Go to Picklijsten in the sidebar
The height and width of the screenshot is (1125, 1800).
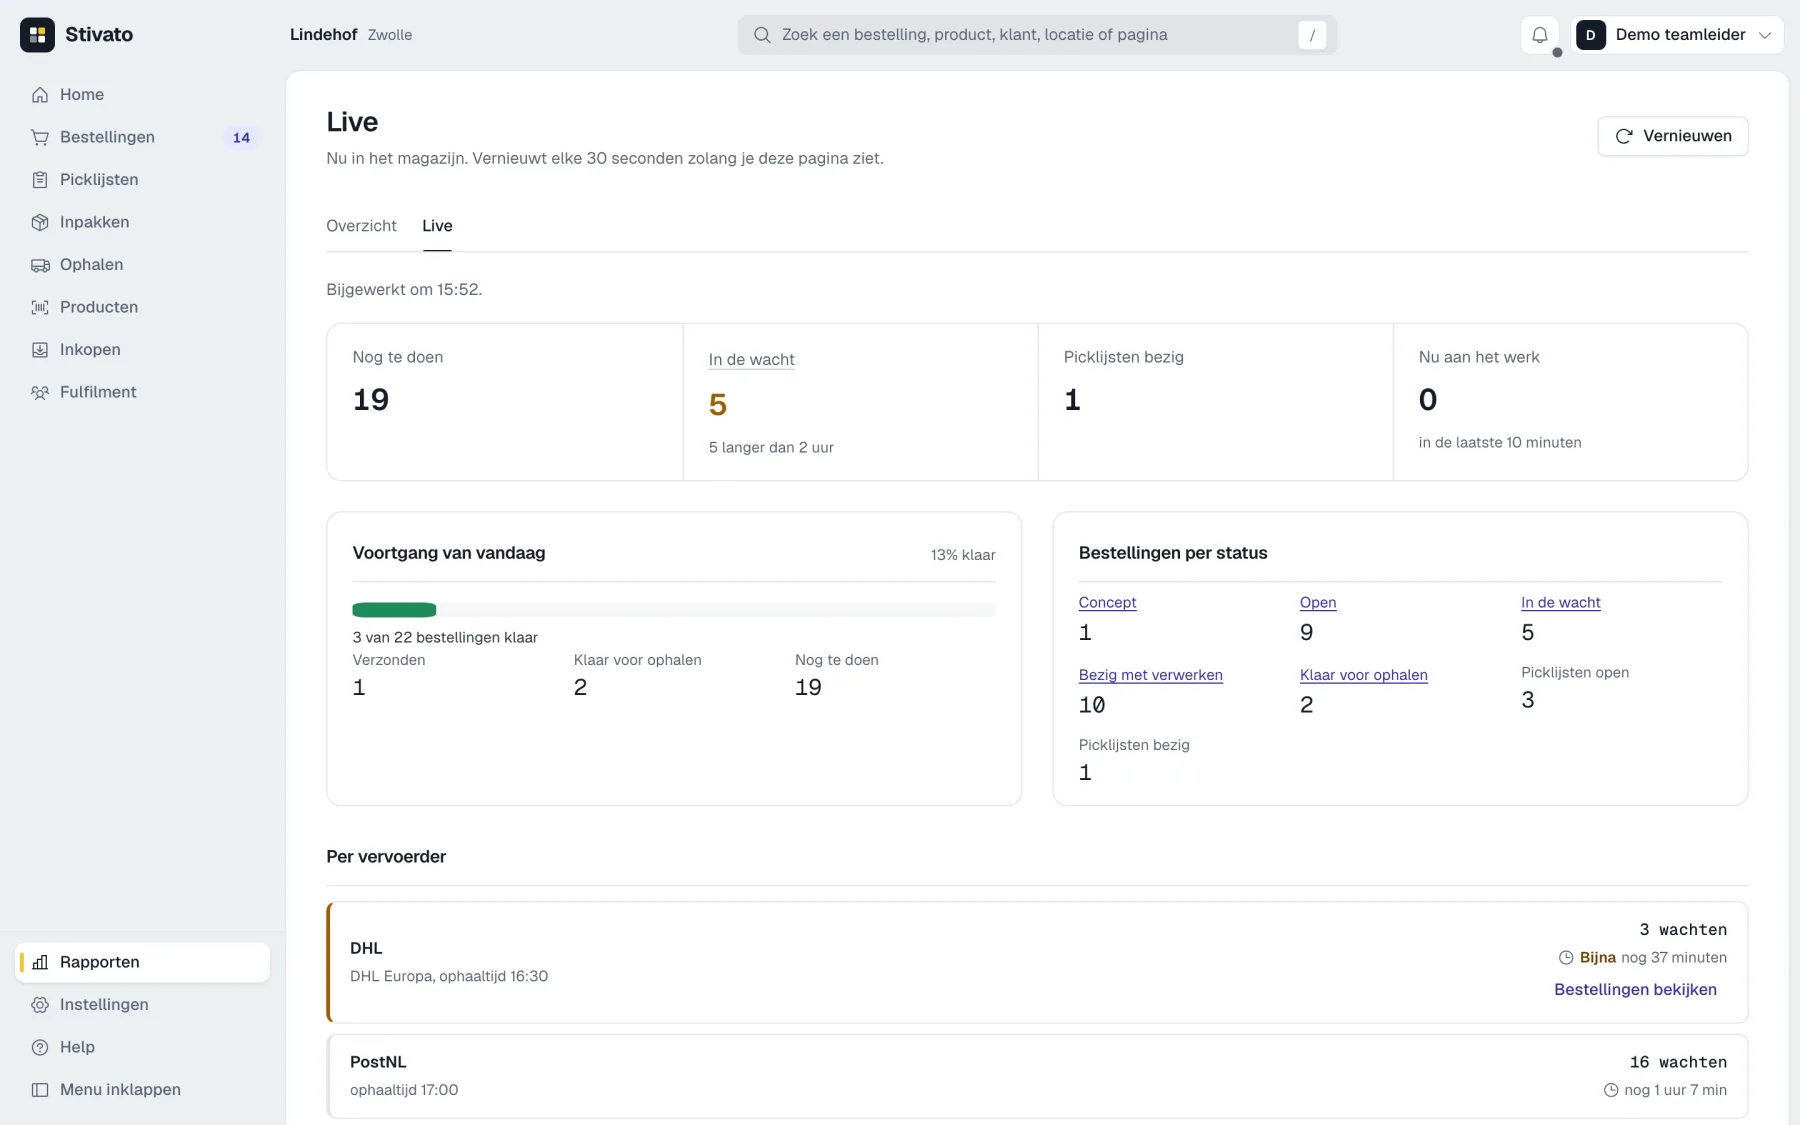pos(142,180)
